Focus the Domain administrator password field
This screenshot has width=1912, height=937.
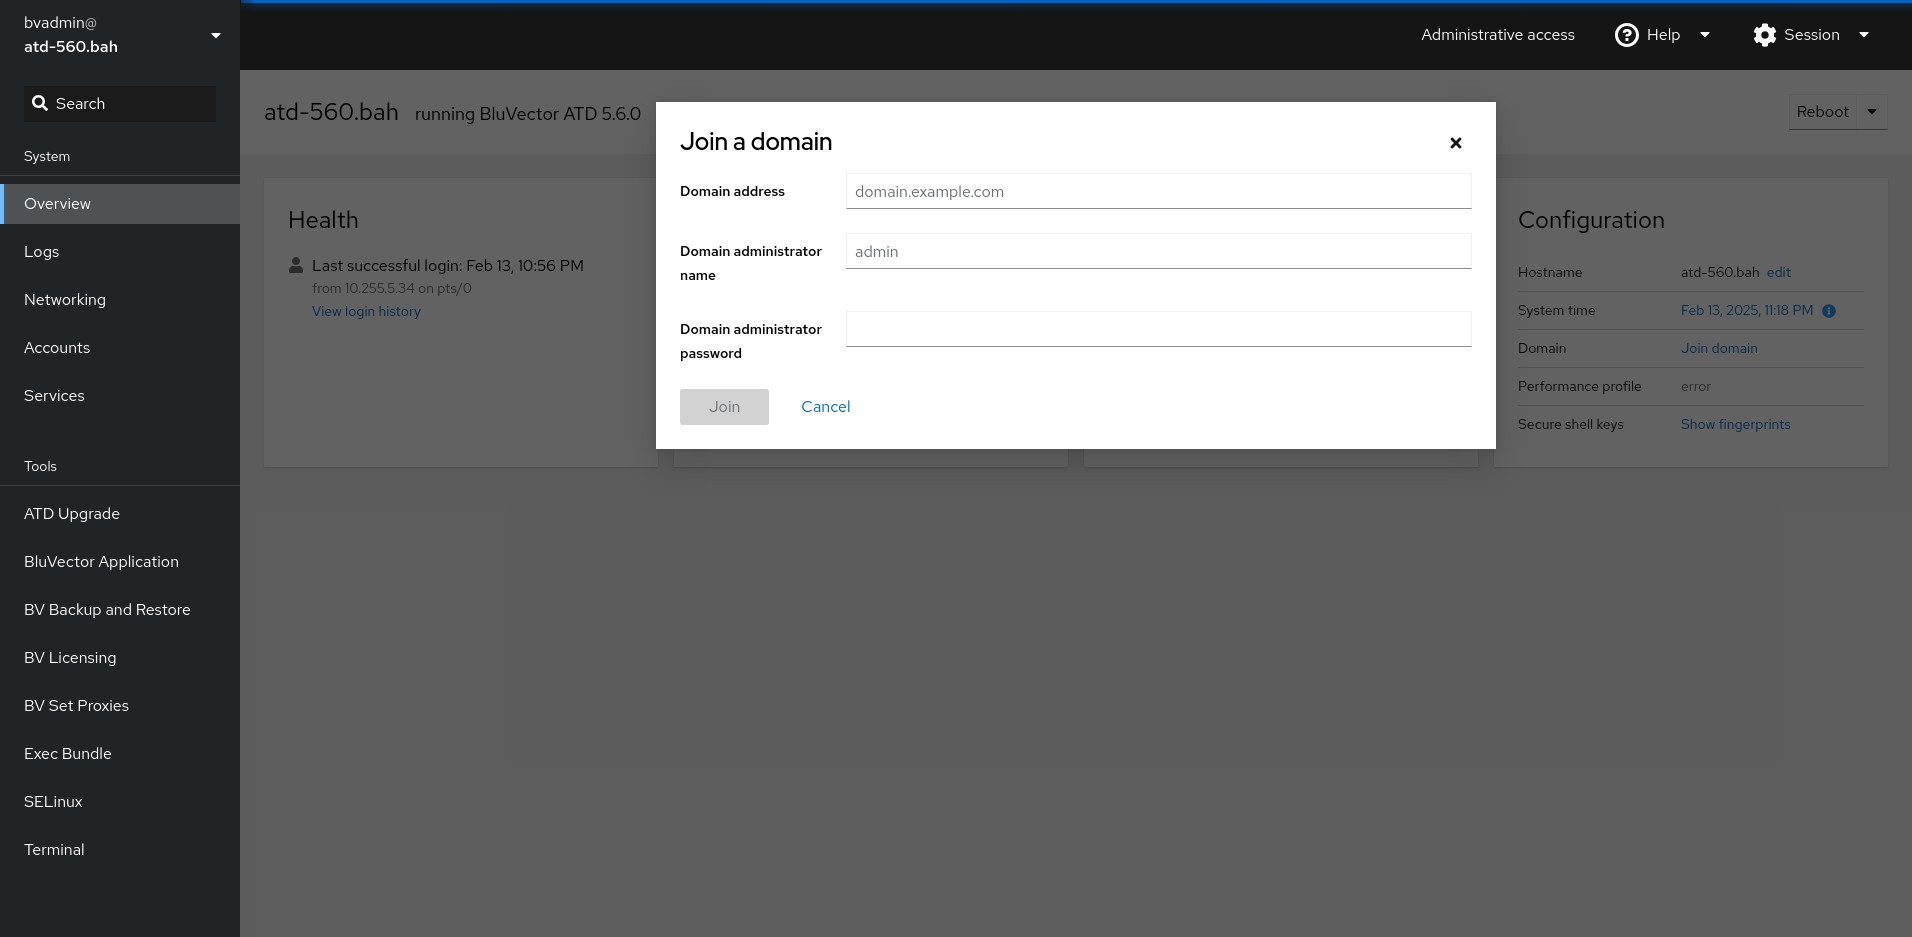[x=1158, y=329]
